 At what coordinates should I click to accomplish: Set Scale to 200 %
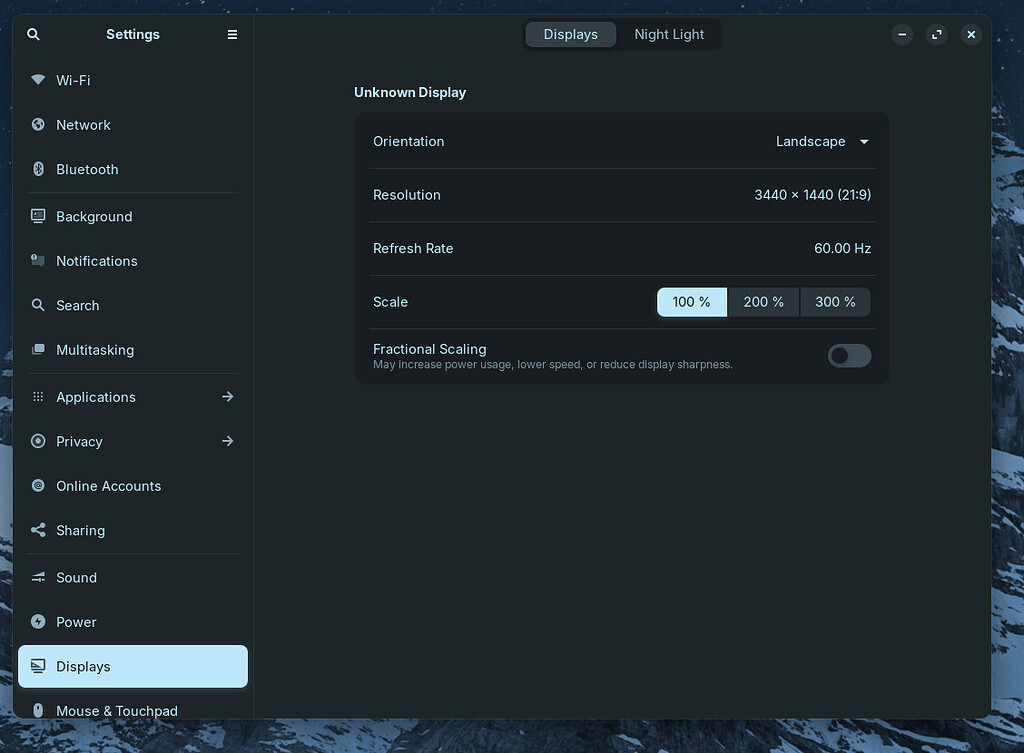[763, 302]
